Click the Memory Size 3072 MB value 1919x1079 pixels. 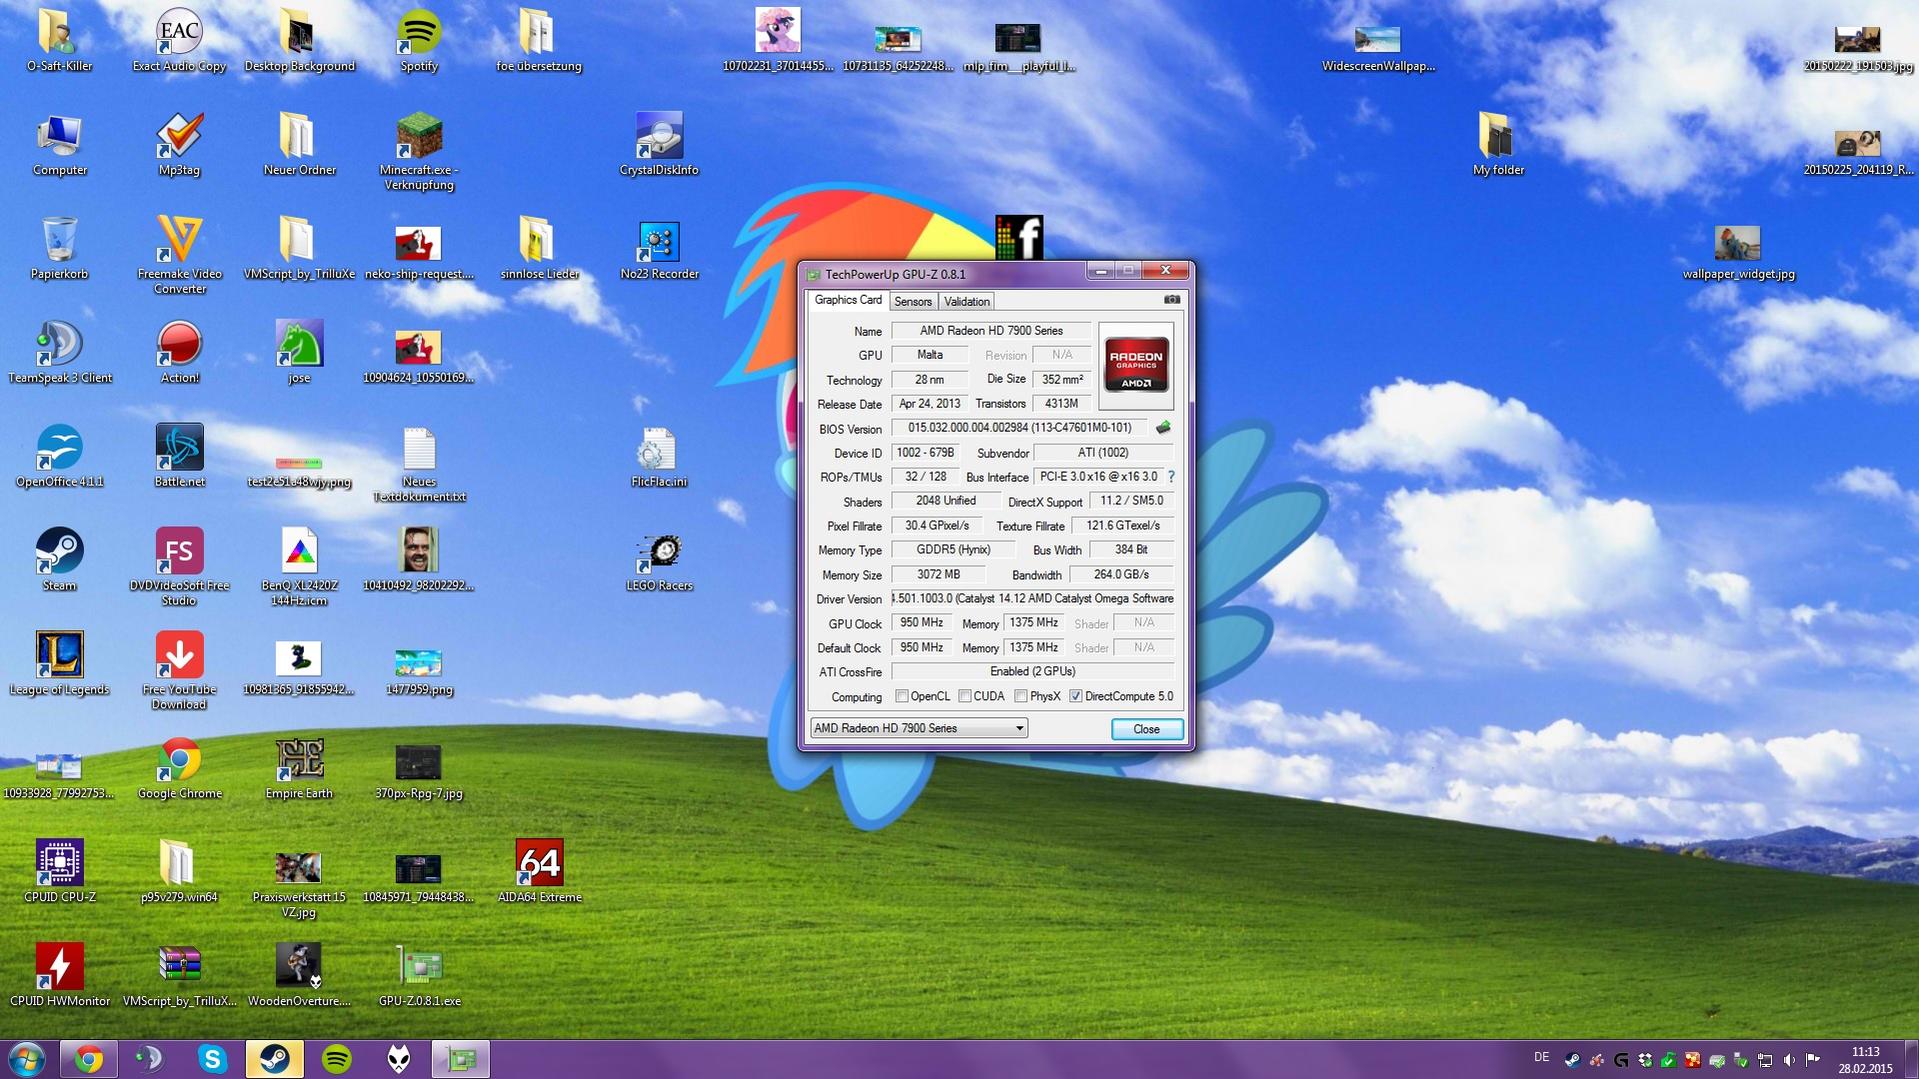point(938,575)
